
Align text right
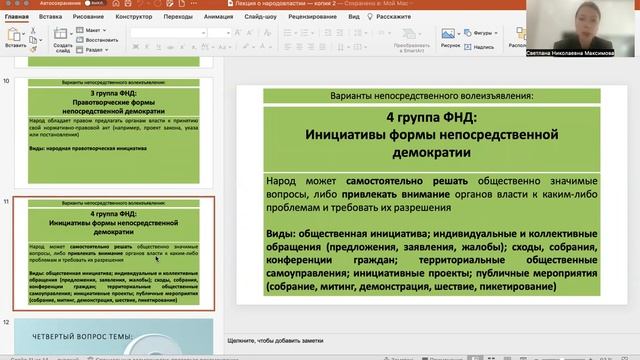(311, 47)
